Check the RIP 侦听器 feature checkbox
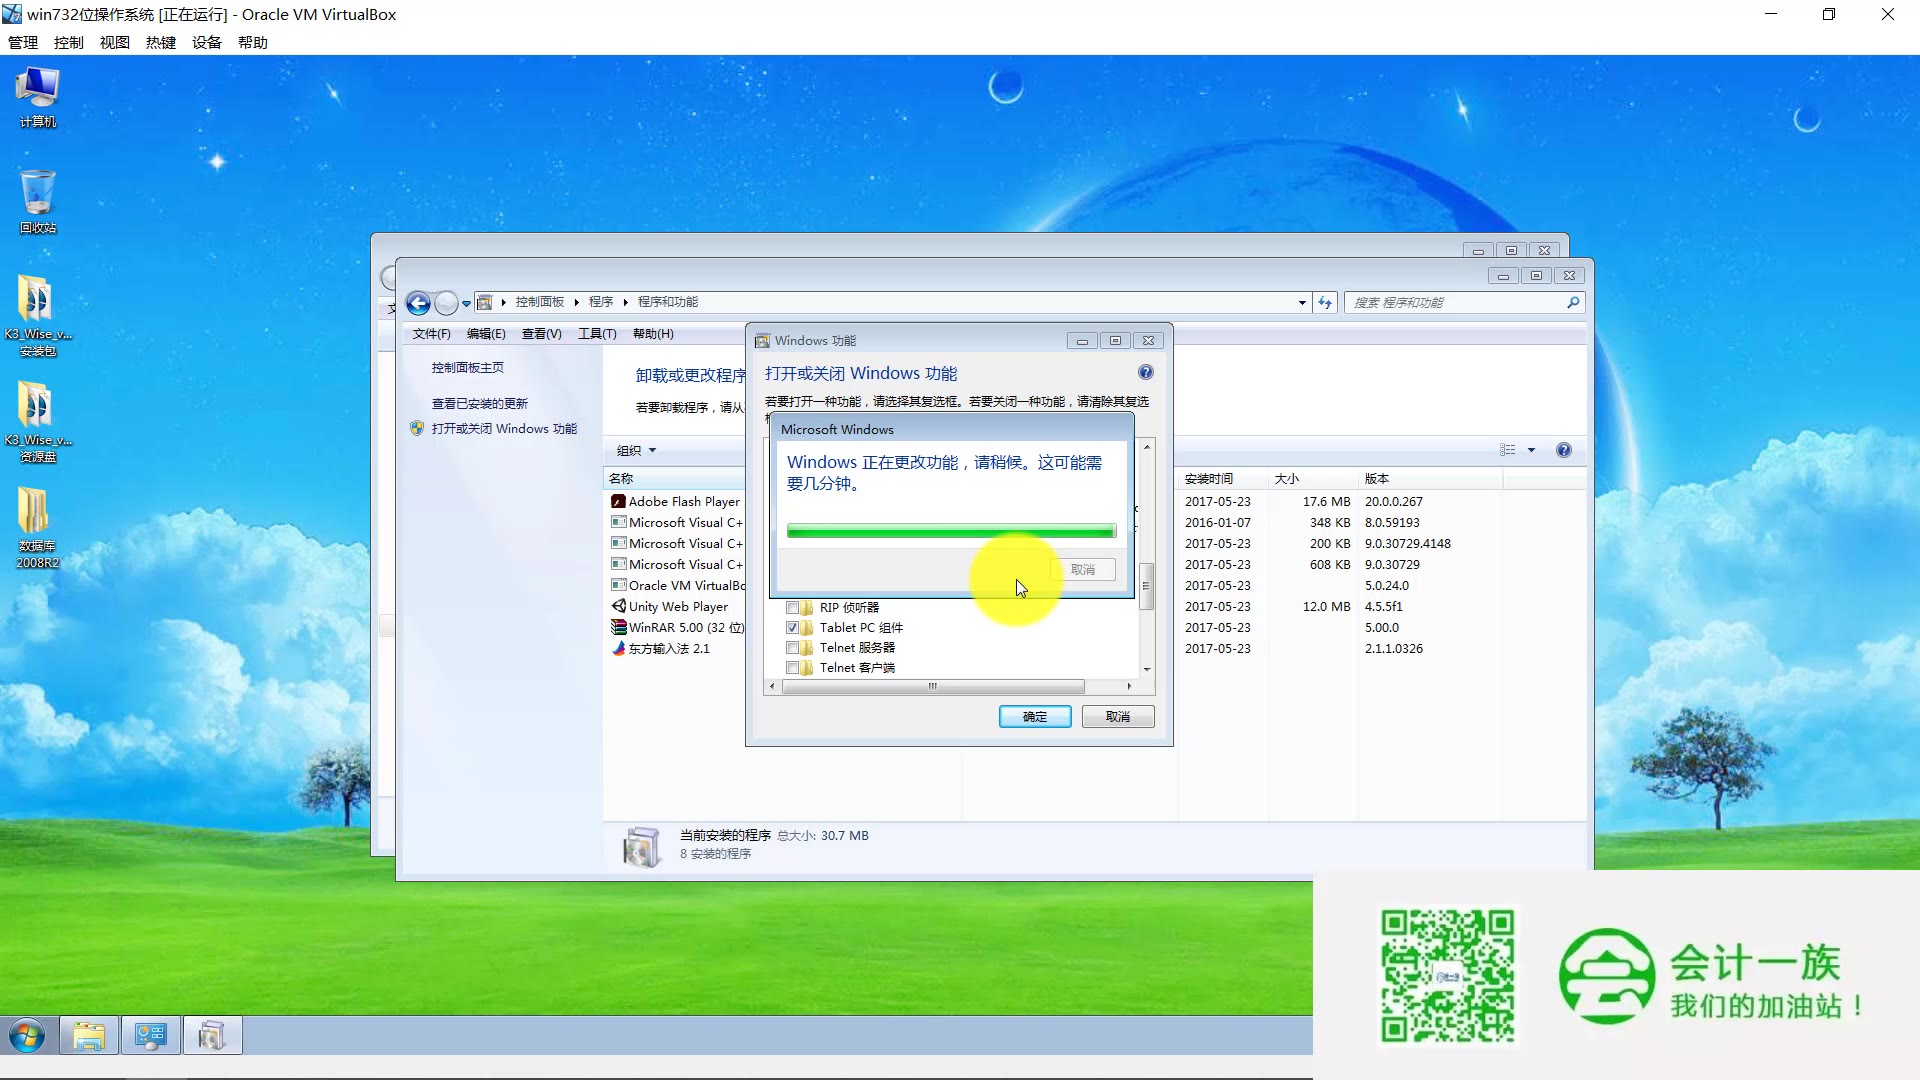 pos(792,607)
